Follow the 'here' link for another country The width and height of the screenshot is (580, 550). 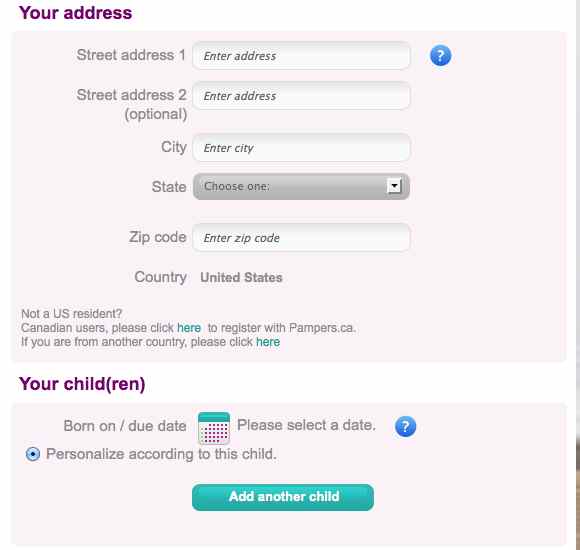pos(268,342)
